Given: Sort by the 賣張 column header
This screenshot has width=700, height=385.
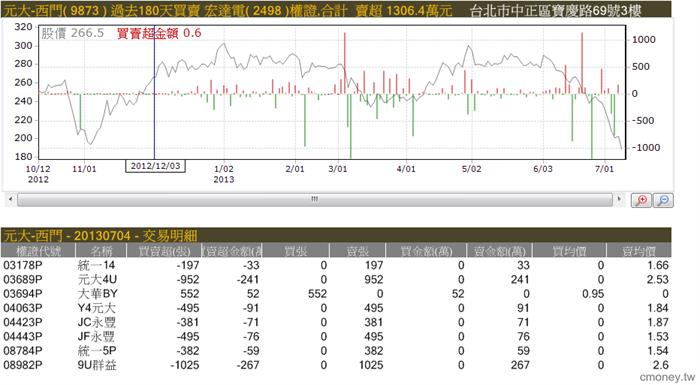Looking at the screenshot, I should [x=358, y=251].
